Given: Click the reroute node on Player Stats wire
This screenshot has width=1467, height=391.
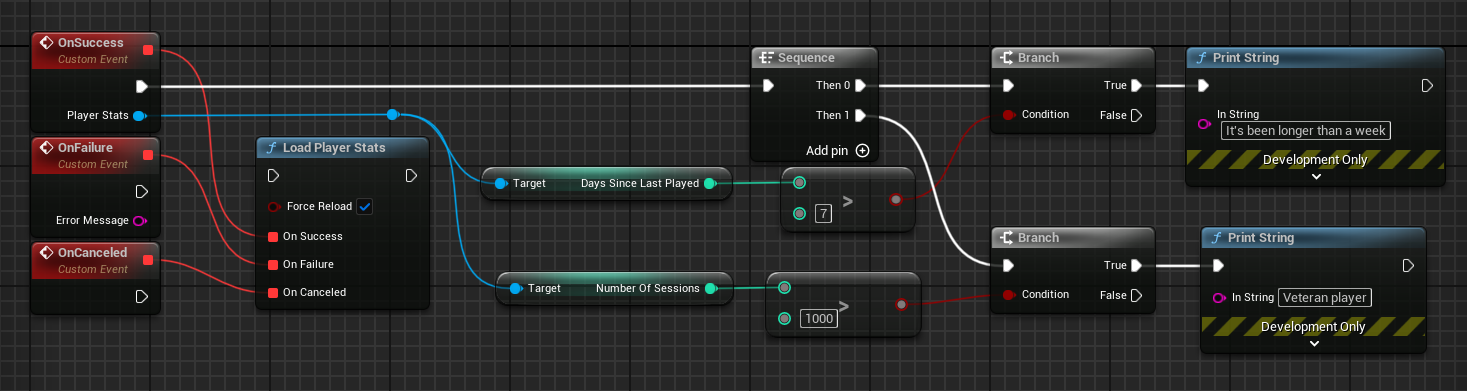Looking at the screenshot, I should coord(392,115).
